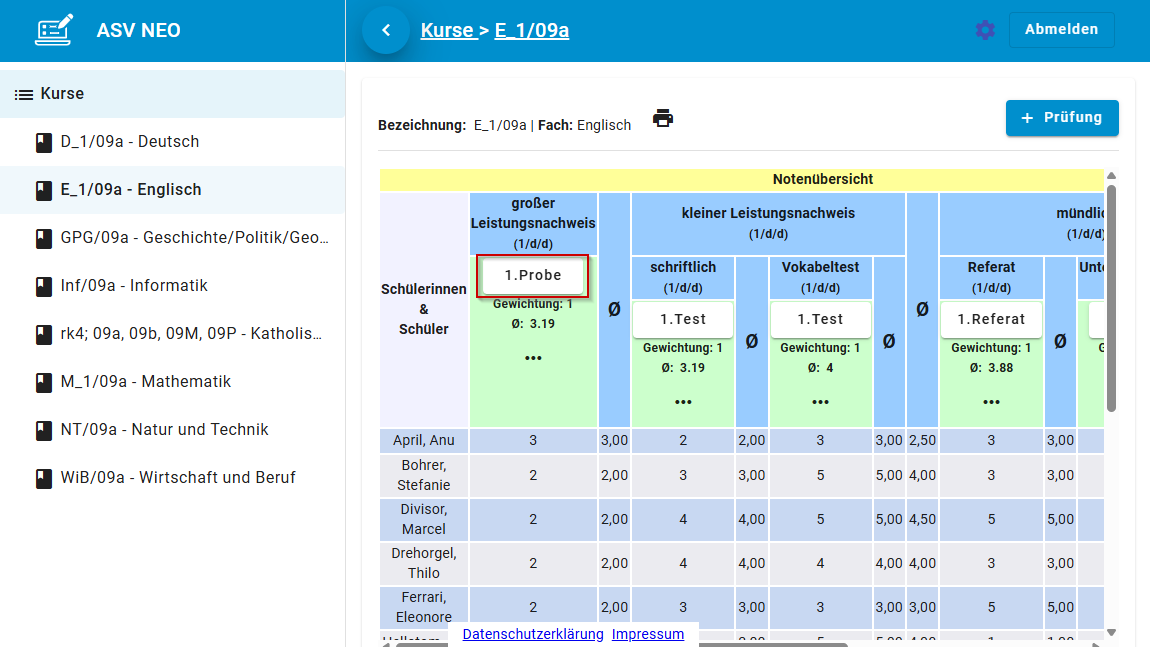Screen dimensions: 1150x647
Task: Click the vertical scrollbar of grades table
Action: pos(1111,300)
